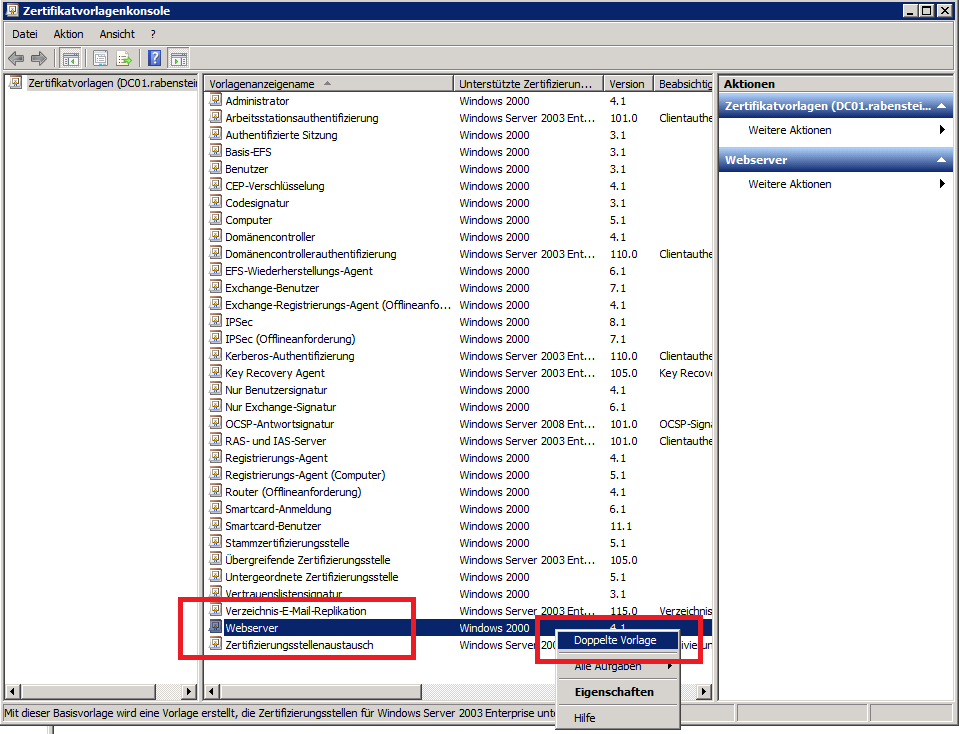Toggle the console tree pane icon
The width and height of the screenshot is (959, 734).
tap(70, 58)
